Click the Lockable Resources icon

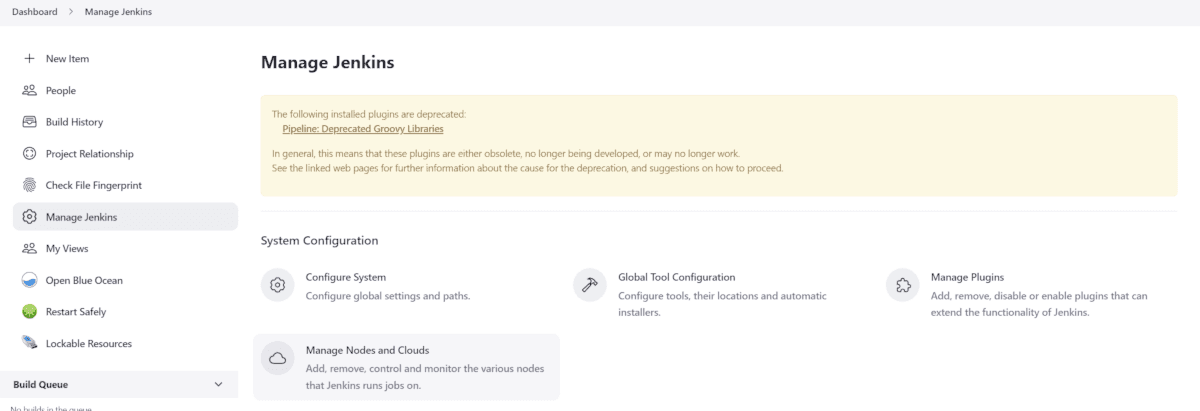coord(29,343)
